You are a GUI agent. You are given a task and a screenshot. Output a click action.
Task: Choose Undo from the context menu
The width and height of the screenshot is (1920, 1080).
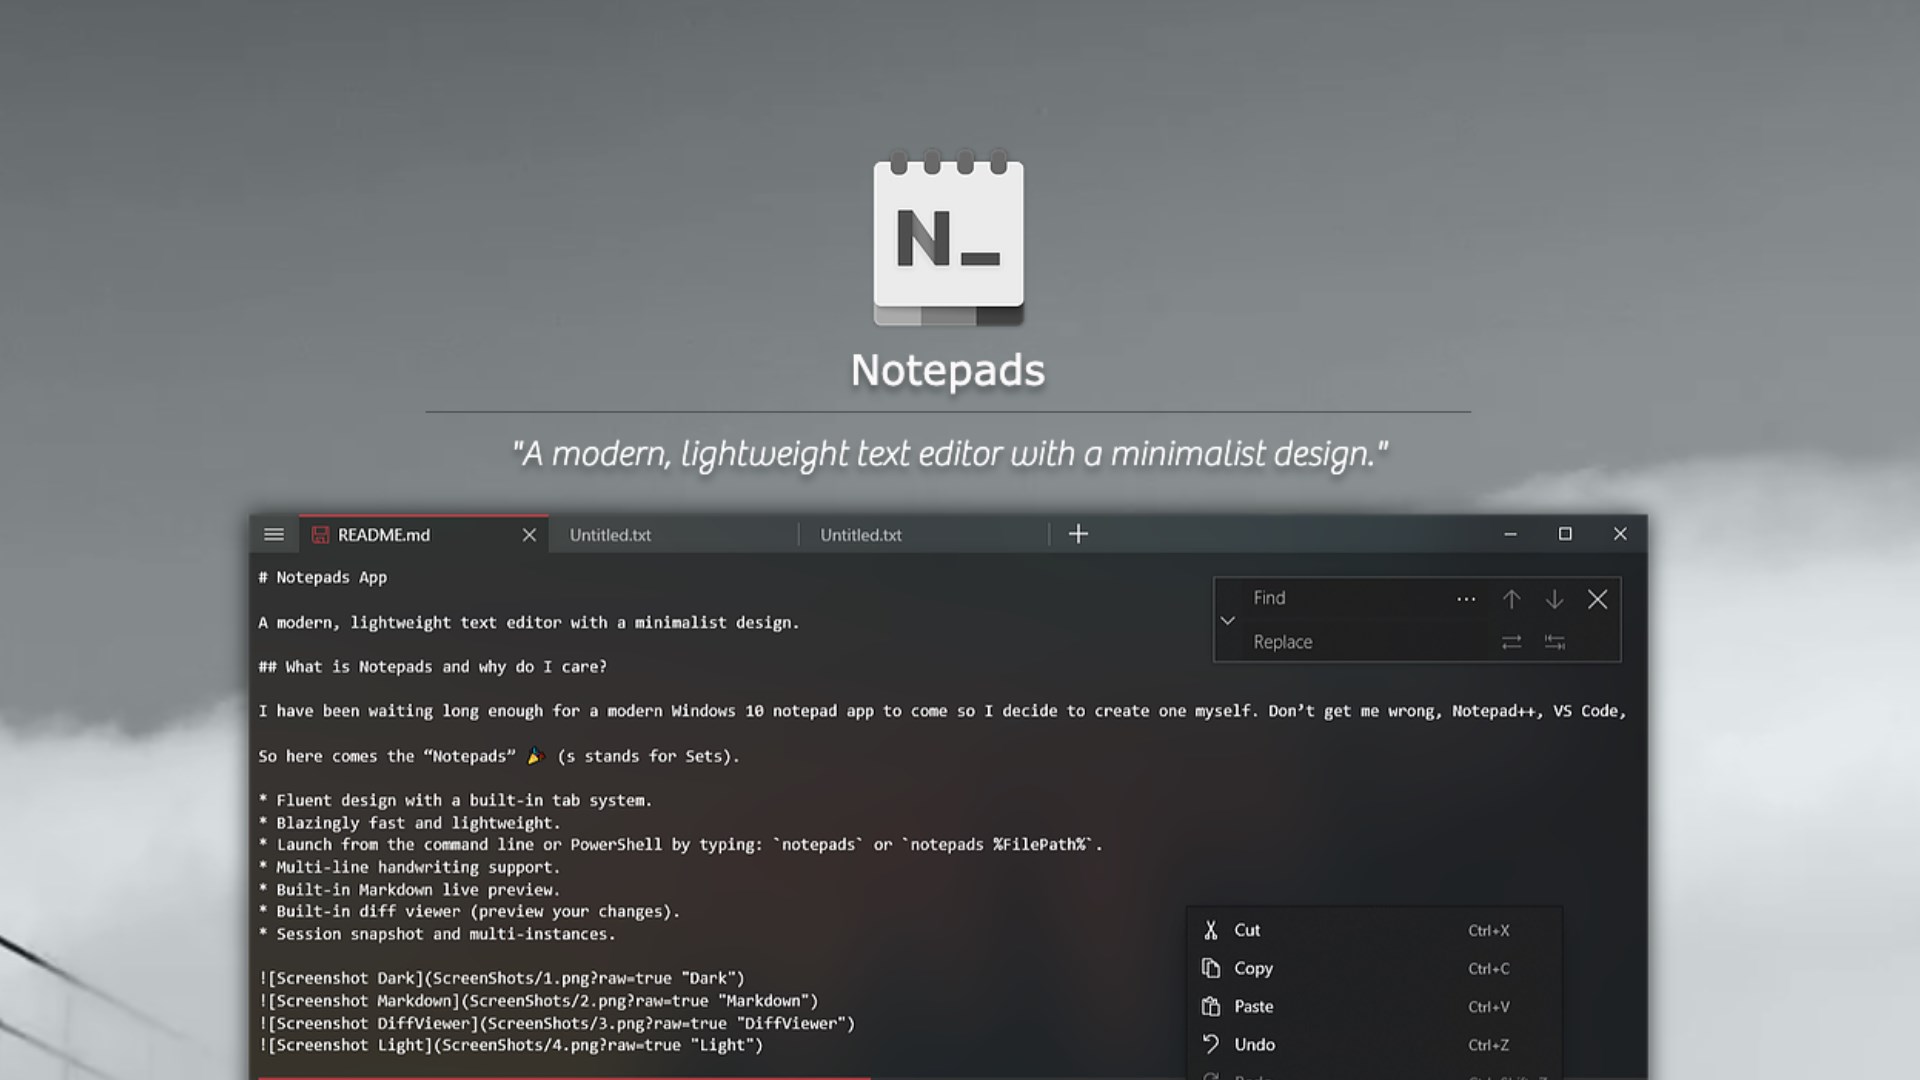1254,1044
